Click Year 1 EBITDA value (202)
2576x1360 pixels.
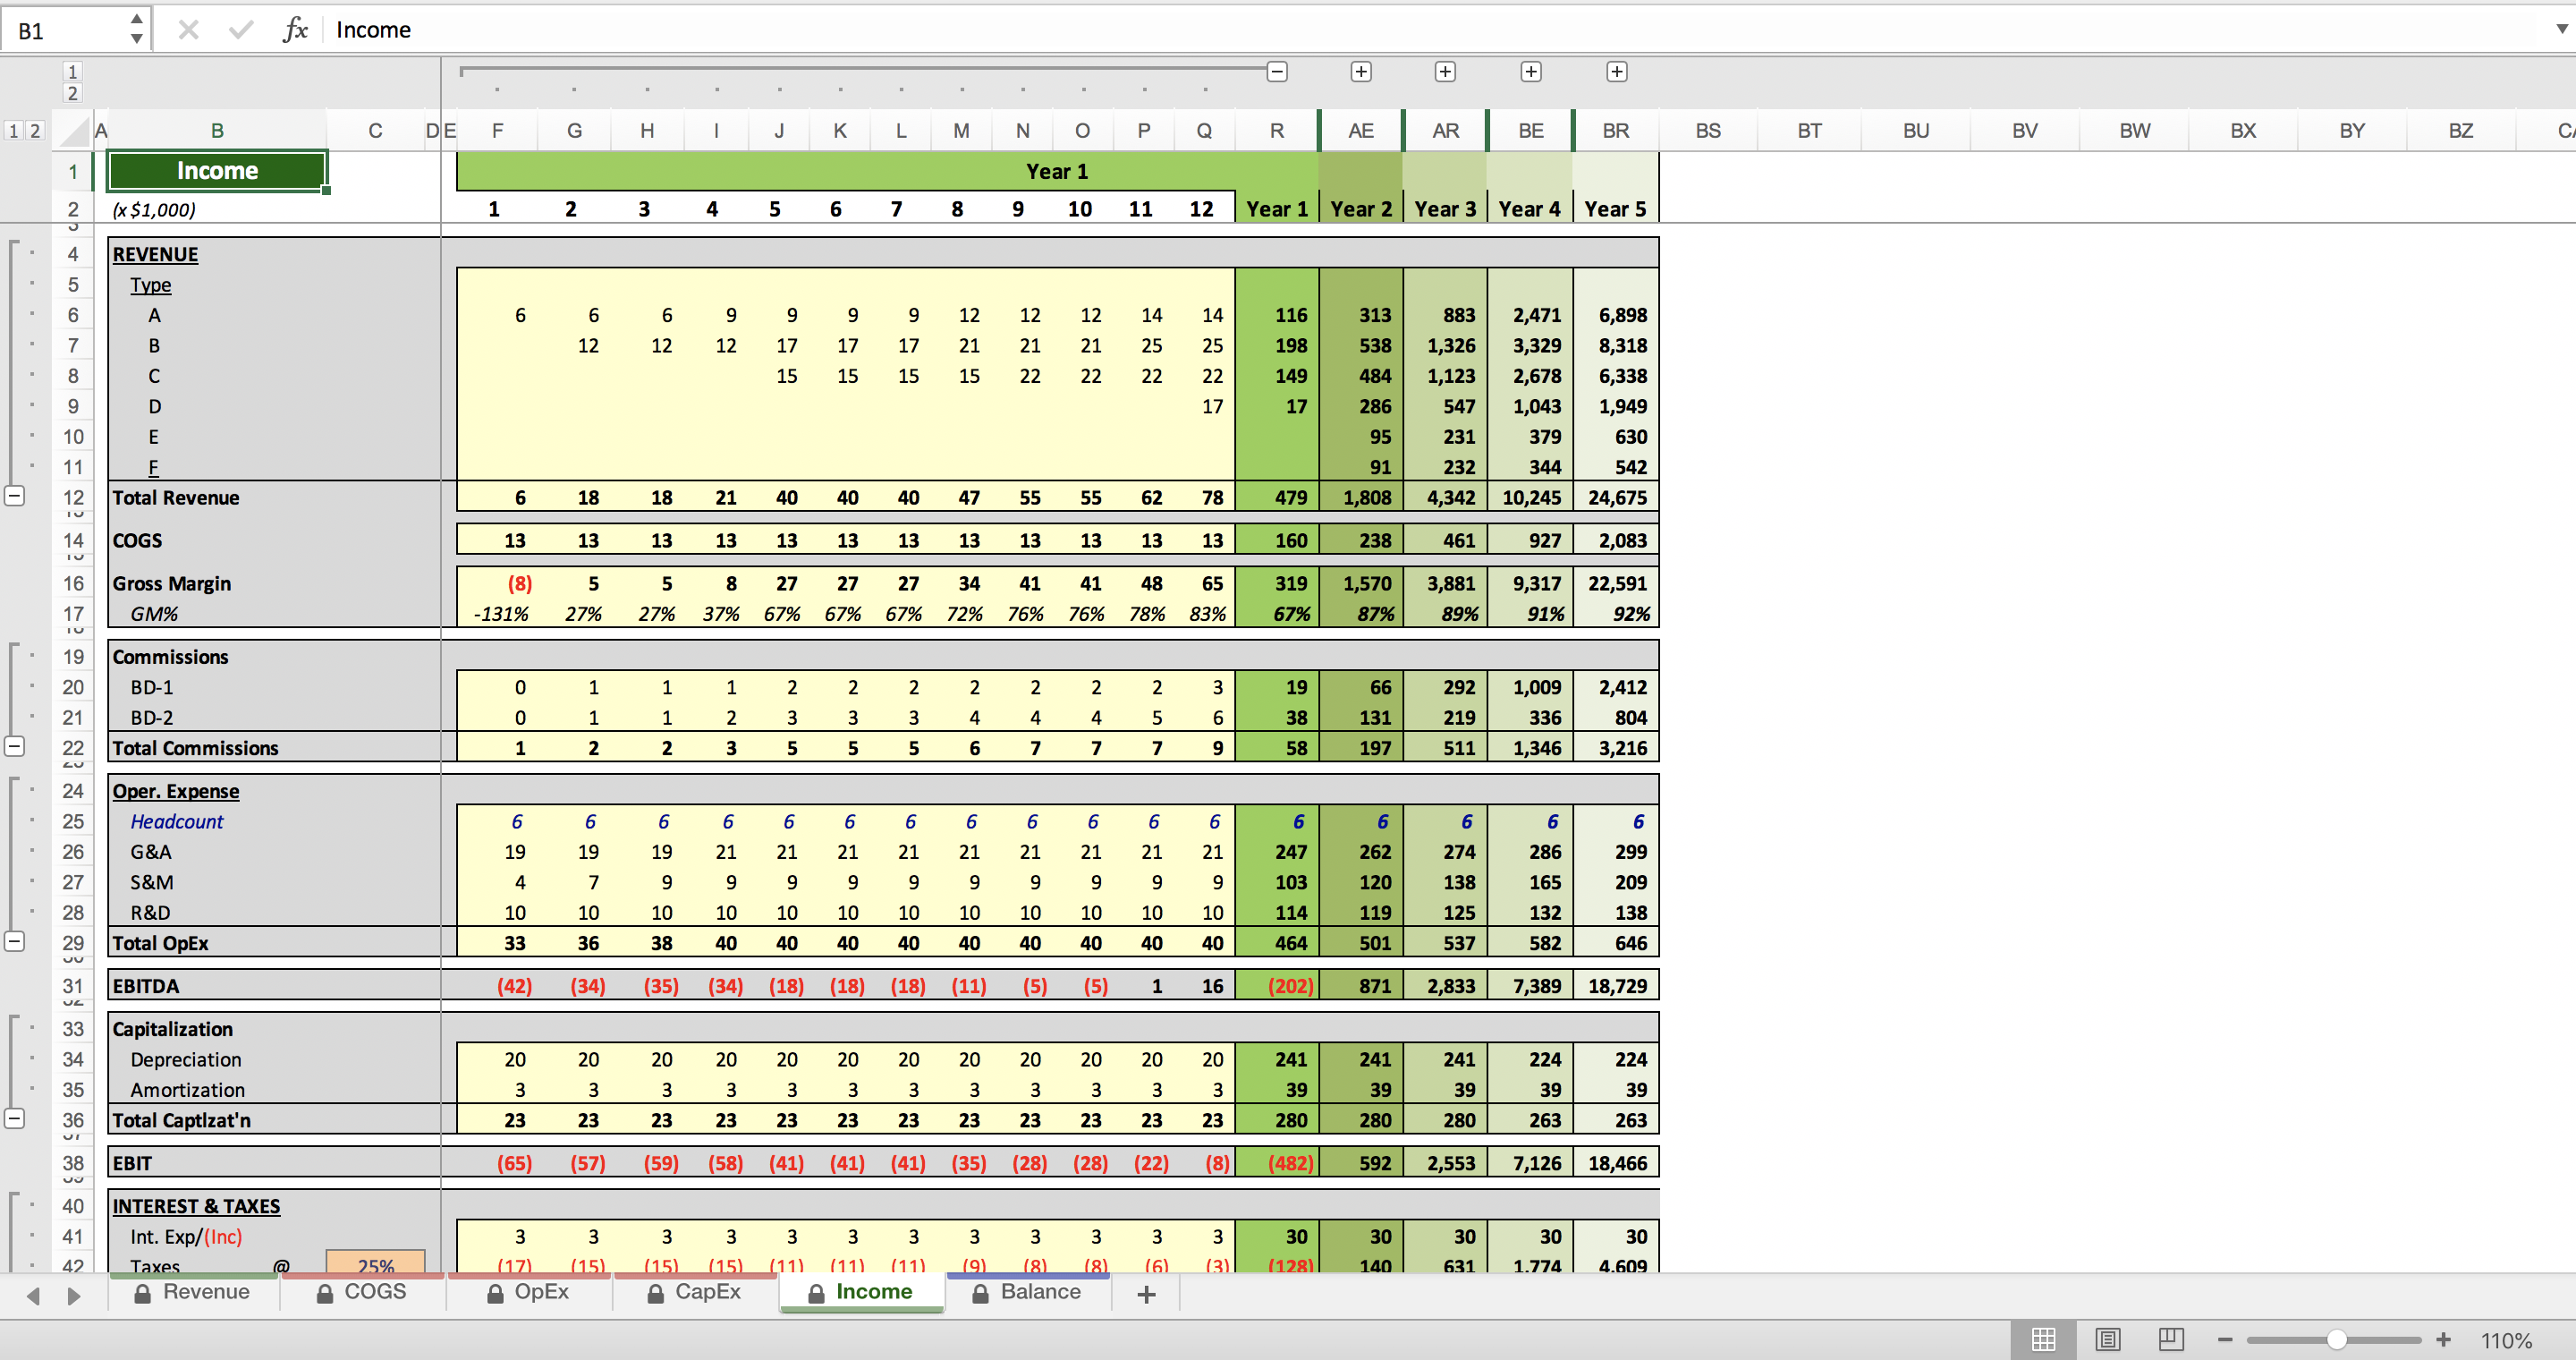(1277, 986)
